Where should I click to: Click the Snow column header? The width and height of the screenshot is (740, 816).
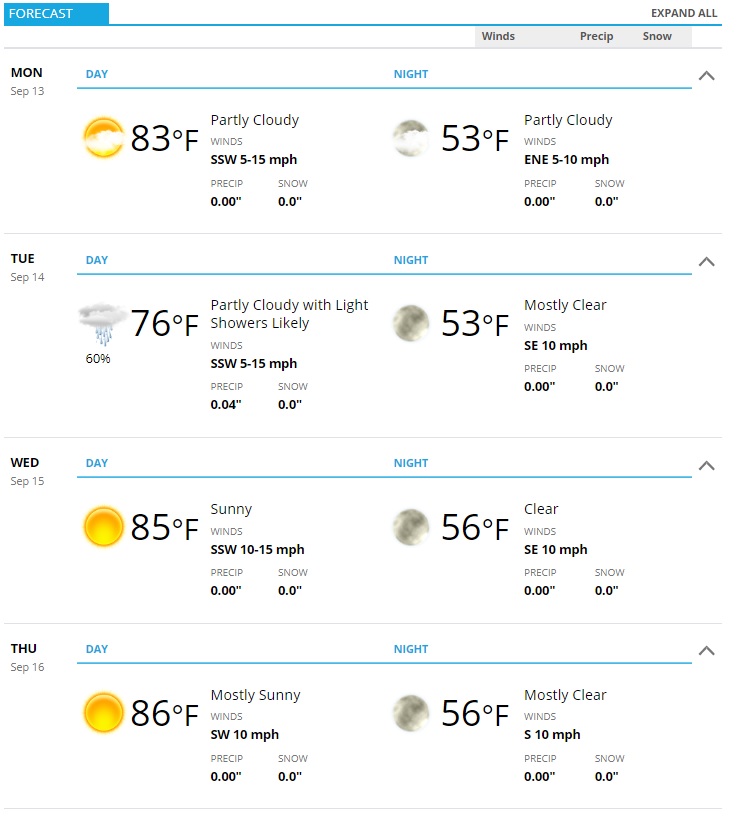coord(657,36)
